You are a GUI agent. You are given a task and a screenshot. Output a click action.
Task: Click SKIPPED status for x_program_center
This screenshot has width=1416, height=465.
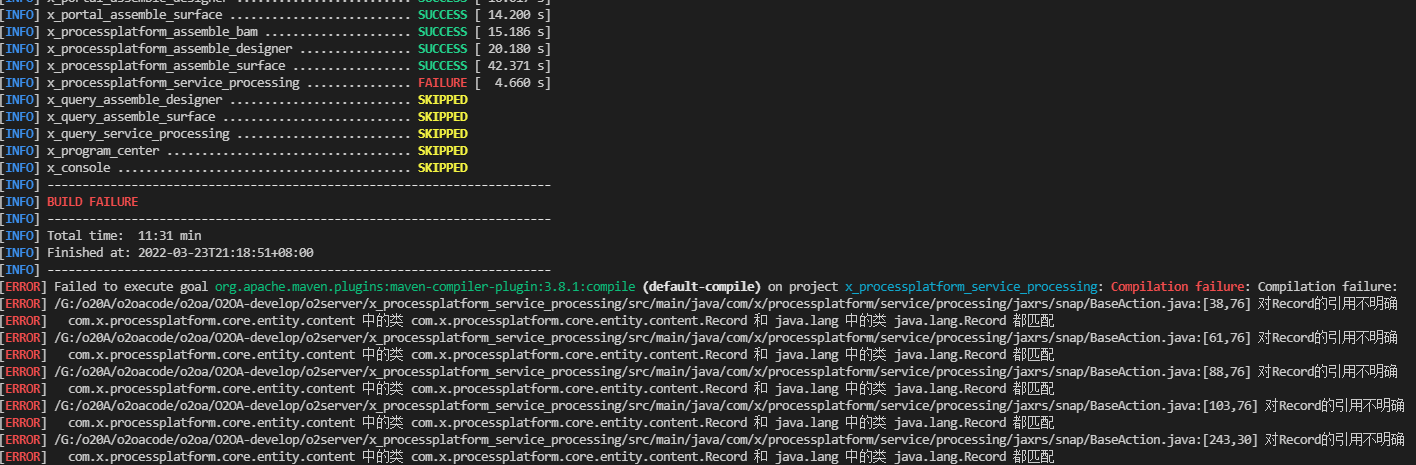coord(442,151)
